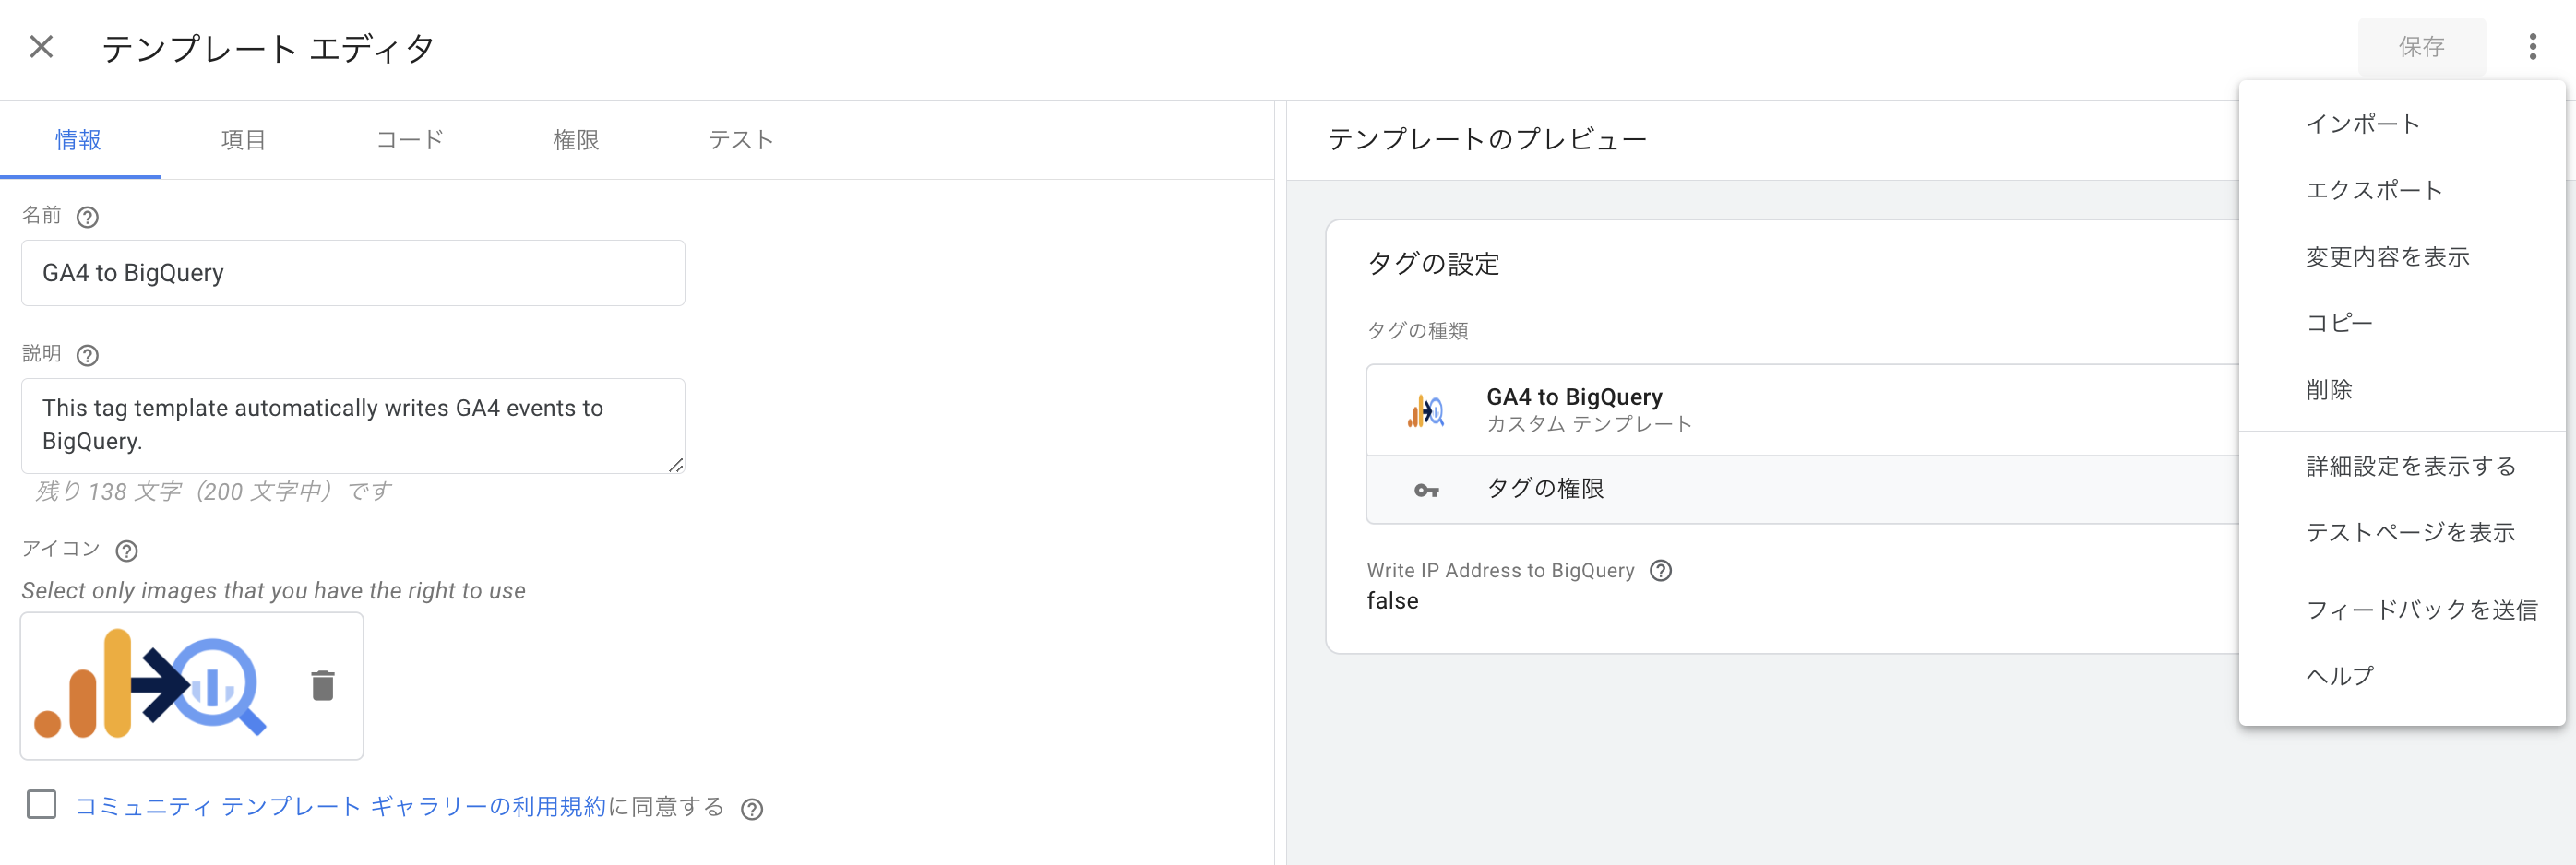Open the 権限 tab
The height and width of the screenshot is (865, 2576).
(x=575, y=140)
